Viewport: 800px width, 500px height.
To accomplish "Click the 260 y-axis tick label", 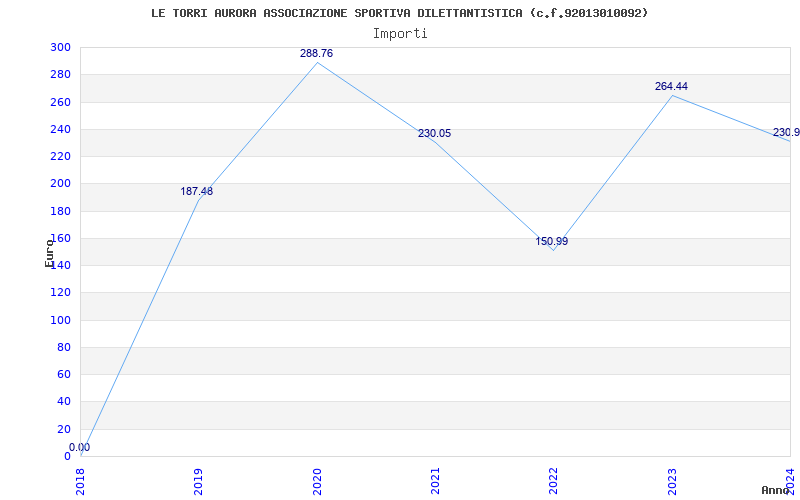I will (60, 102).
